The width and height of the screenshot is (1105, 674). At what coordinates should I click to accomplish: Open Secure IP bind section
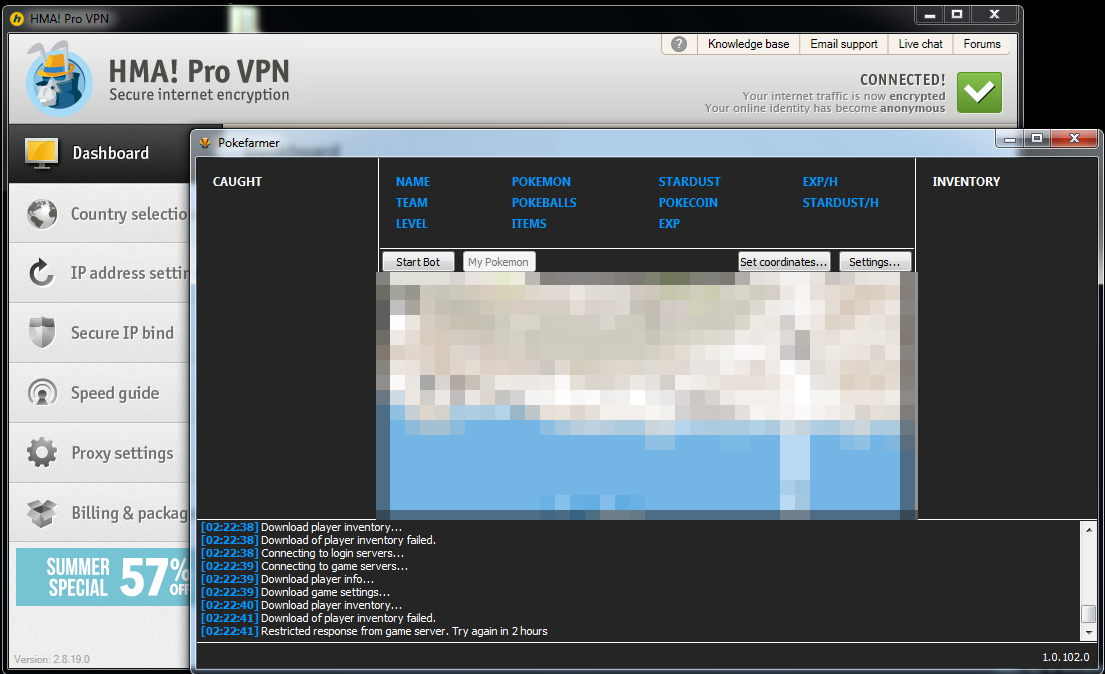click(x=100, y=333)
